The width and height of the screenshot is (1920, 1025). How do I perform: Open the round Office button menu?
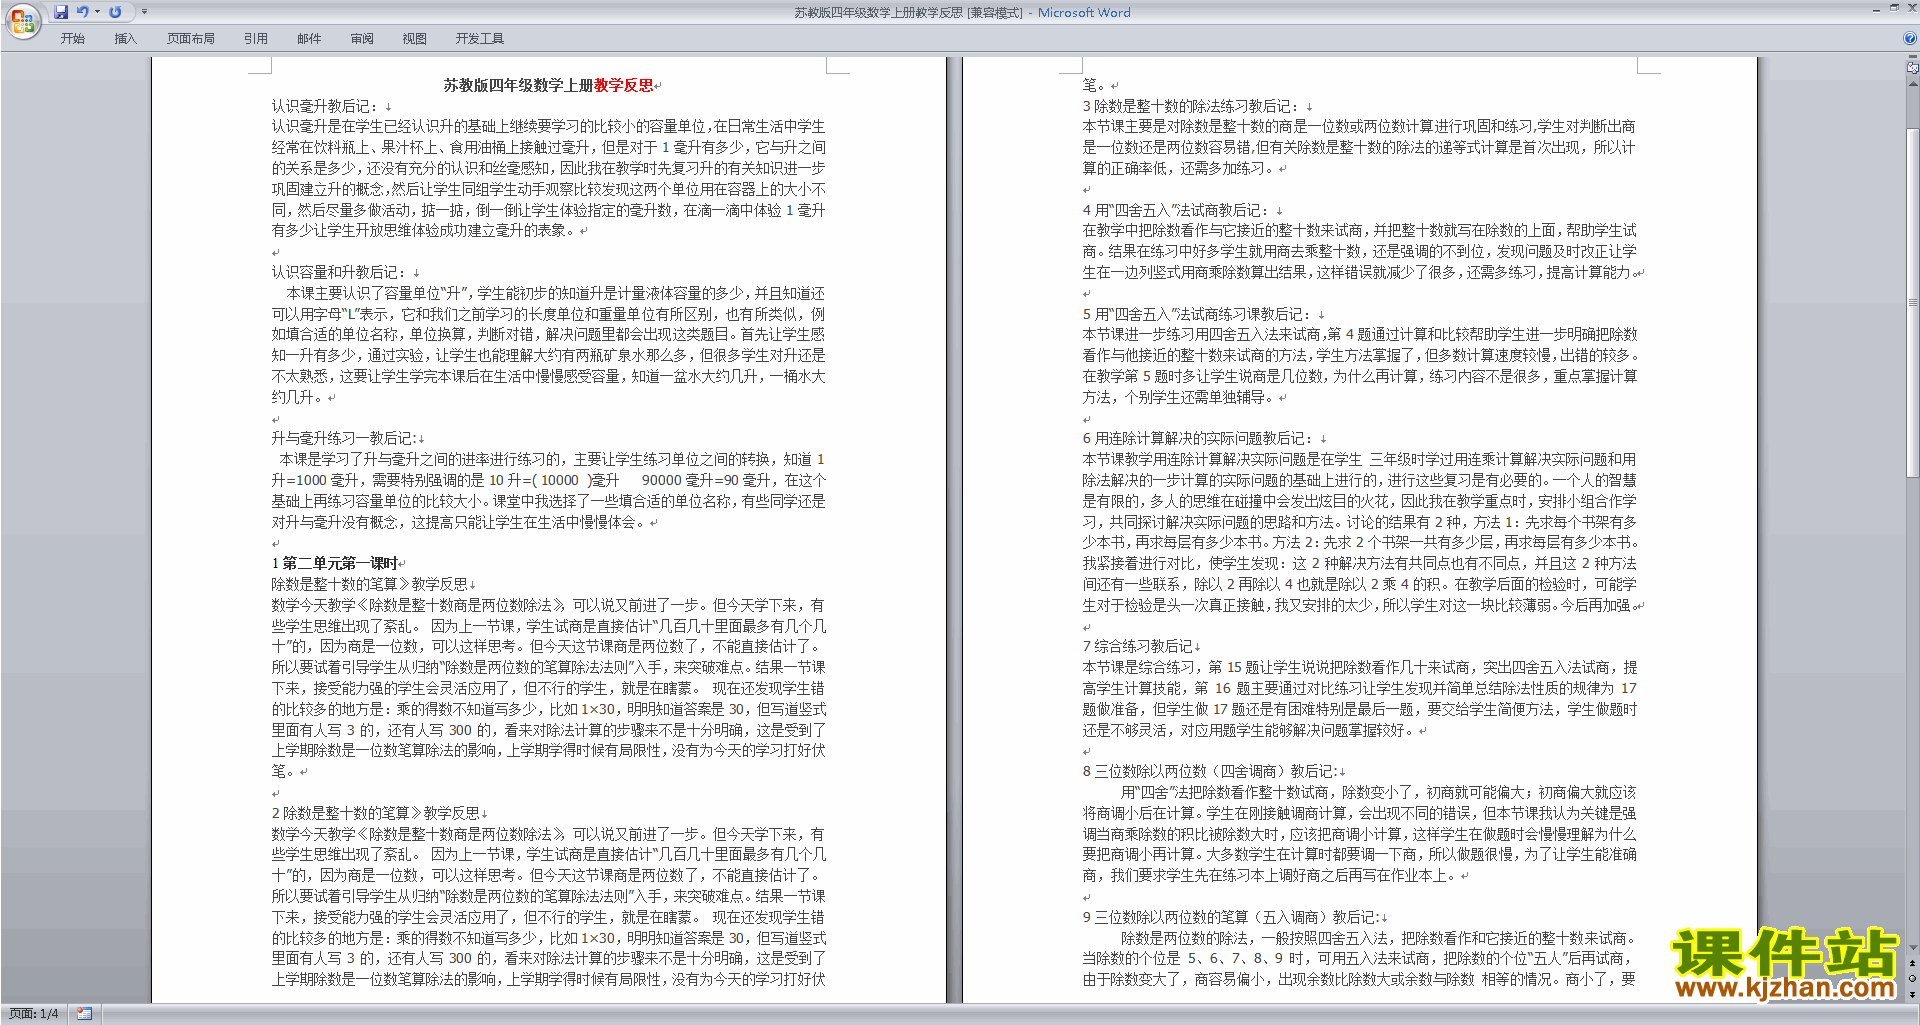coord(22,21)
